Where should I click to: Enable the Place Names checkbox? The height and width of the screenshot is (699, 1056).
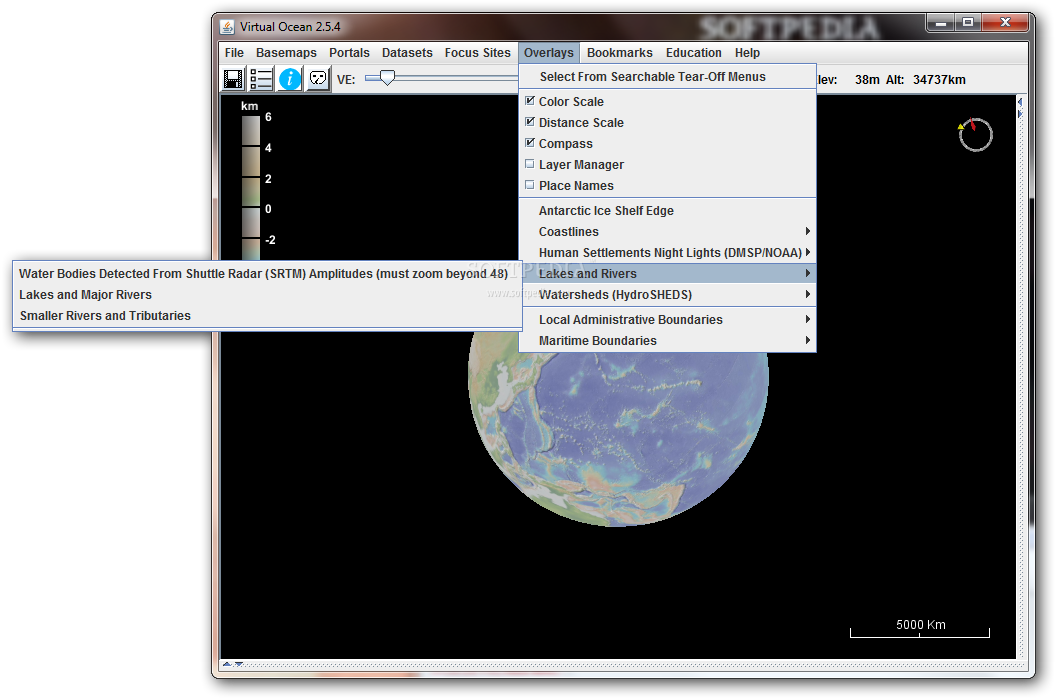tap(530, 185)
